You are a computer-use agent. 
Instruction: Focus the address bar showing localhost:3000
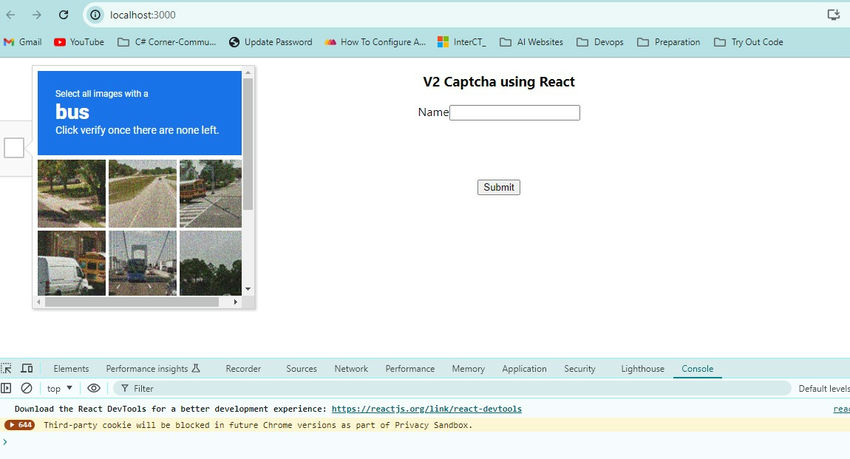tap(455, 15)
